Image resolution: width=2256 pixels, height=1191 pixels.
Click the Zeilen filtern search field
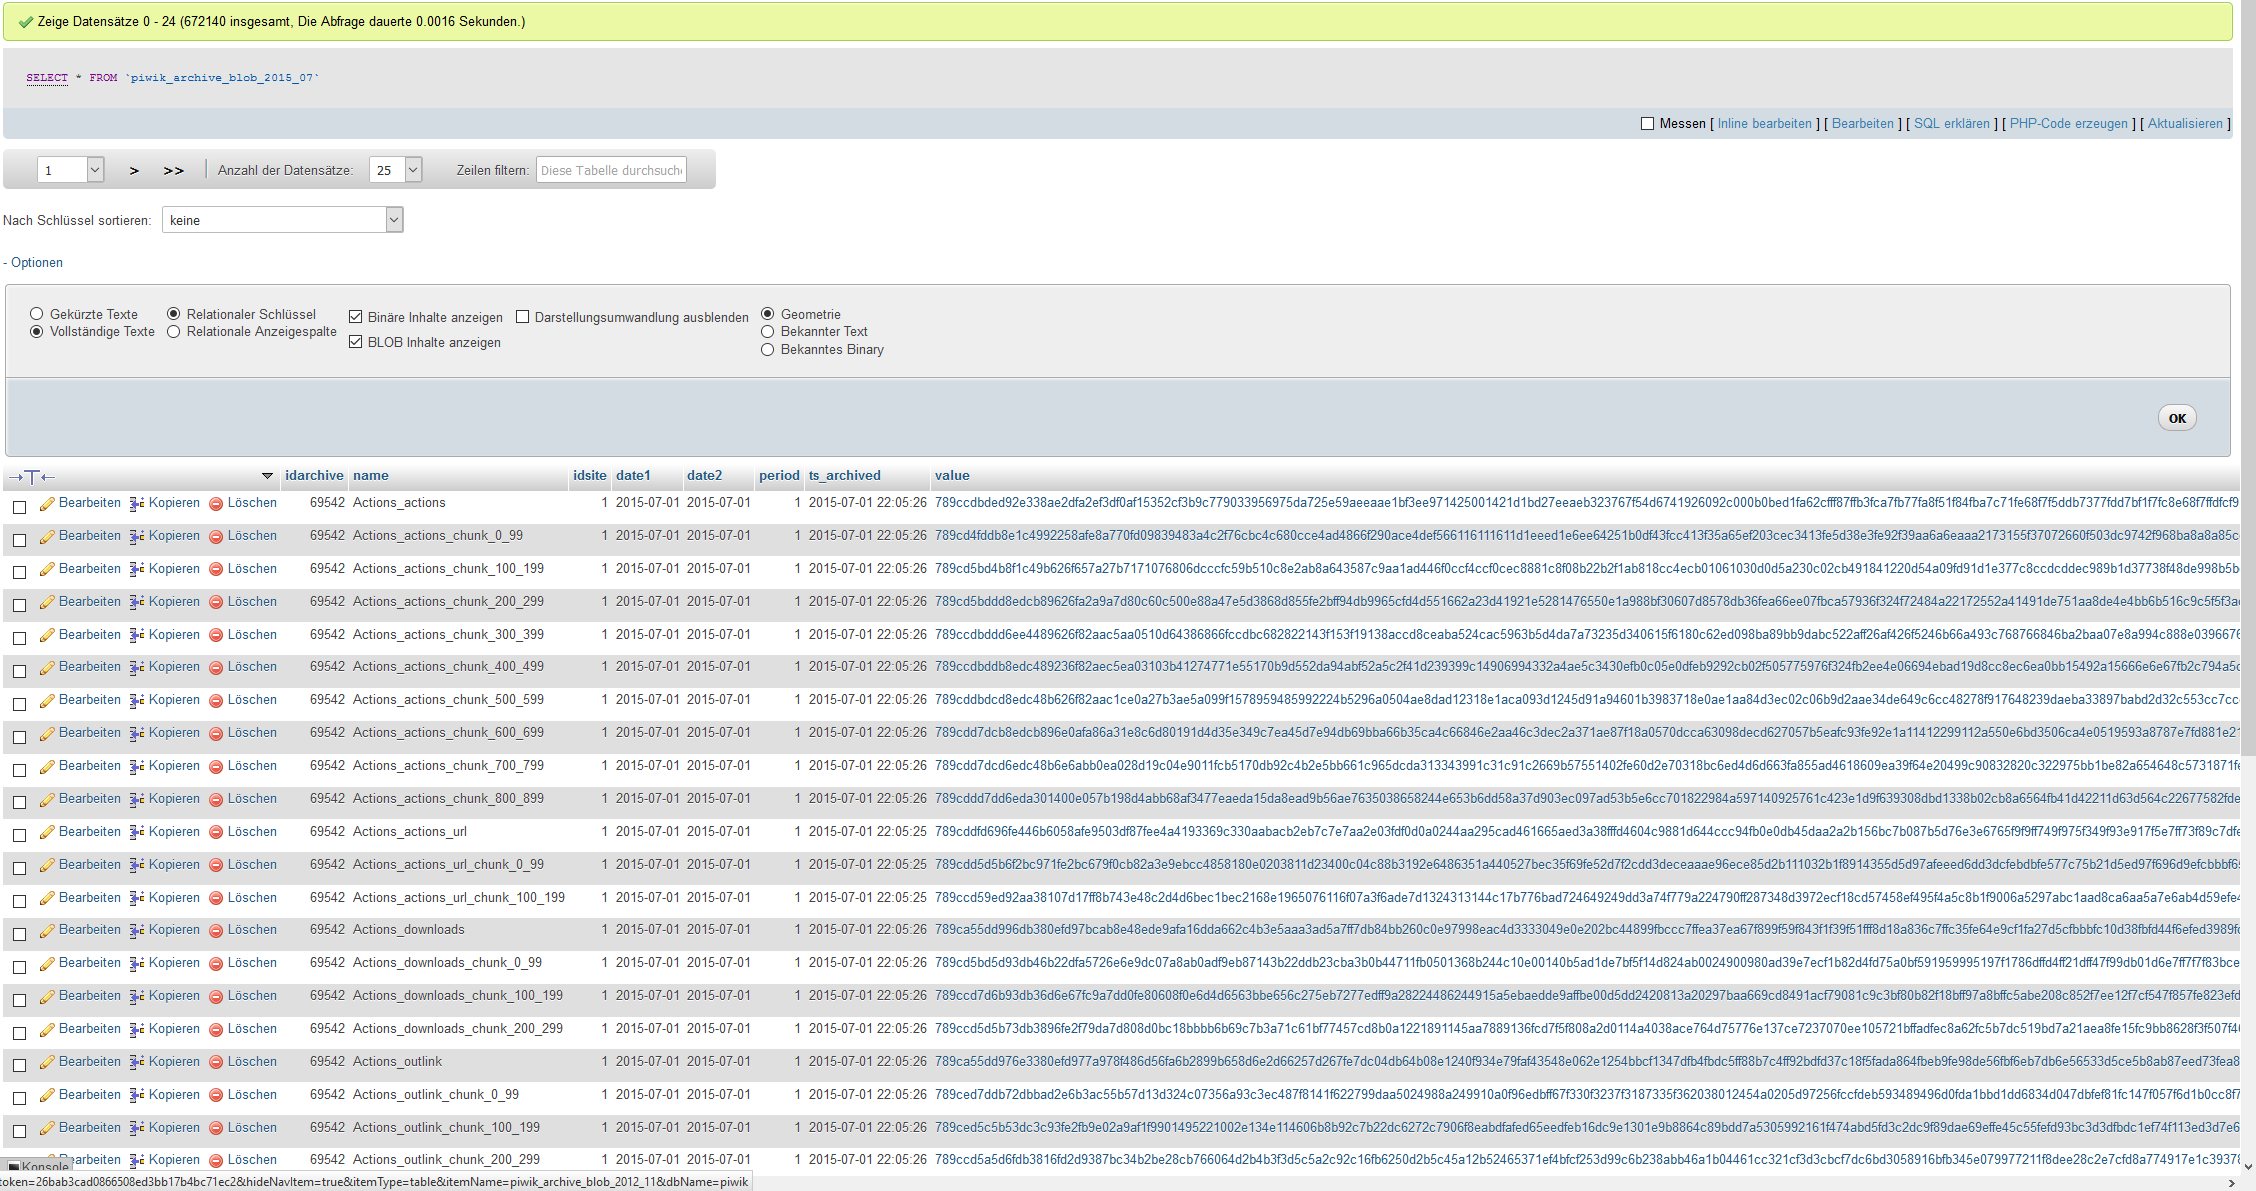click(x=611, y=170)
